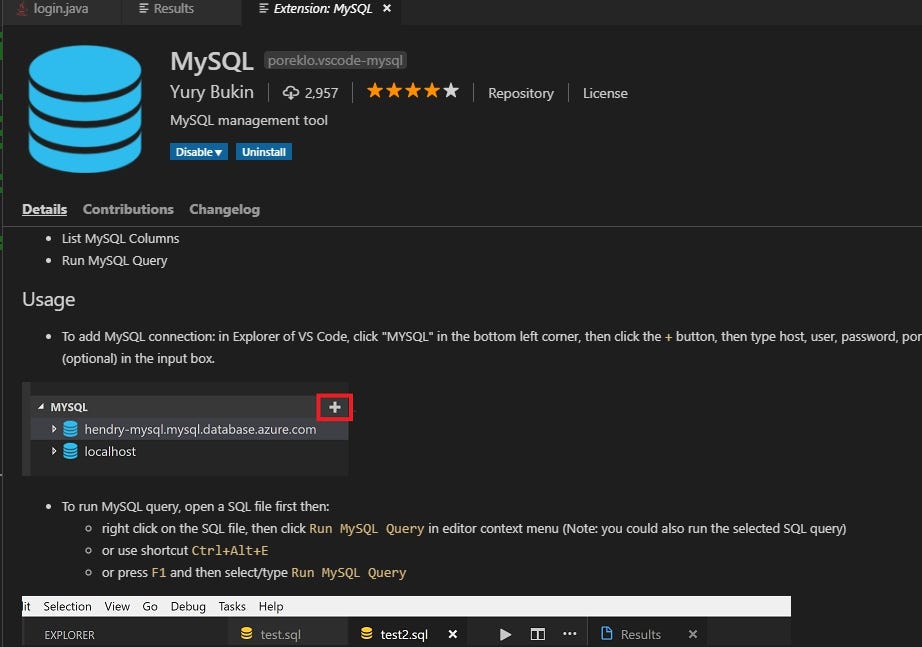This screenshot has height=647, width=922.
Task: Open the Debug menu
Action: click(188, 606)
